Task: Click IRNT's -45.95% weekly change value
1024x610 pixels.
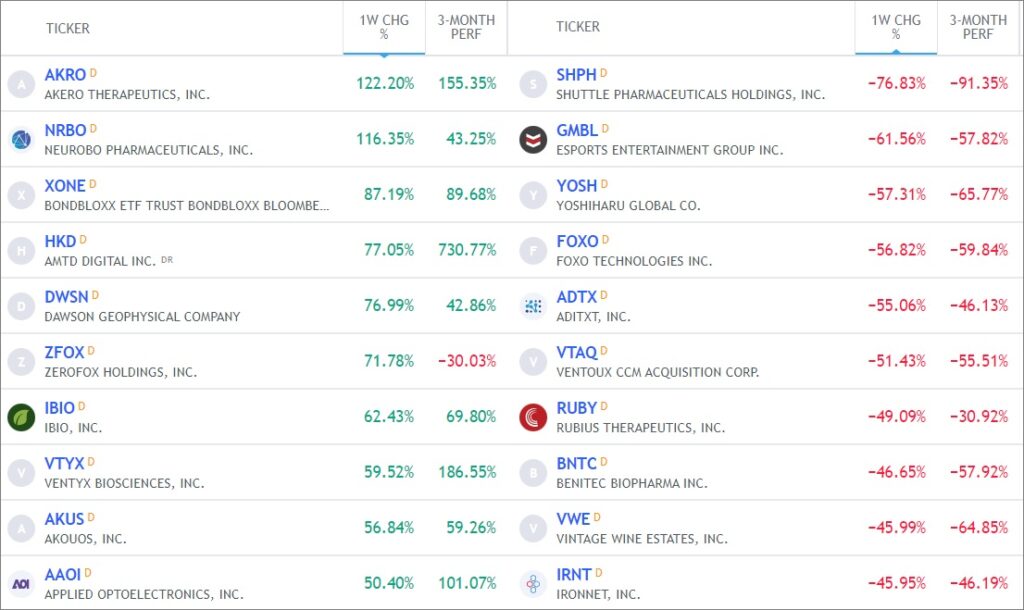Action: click(897, 583)
